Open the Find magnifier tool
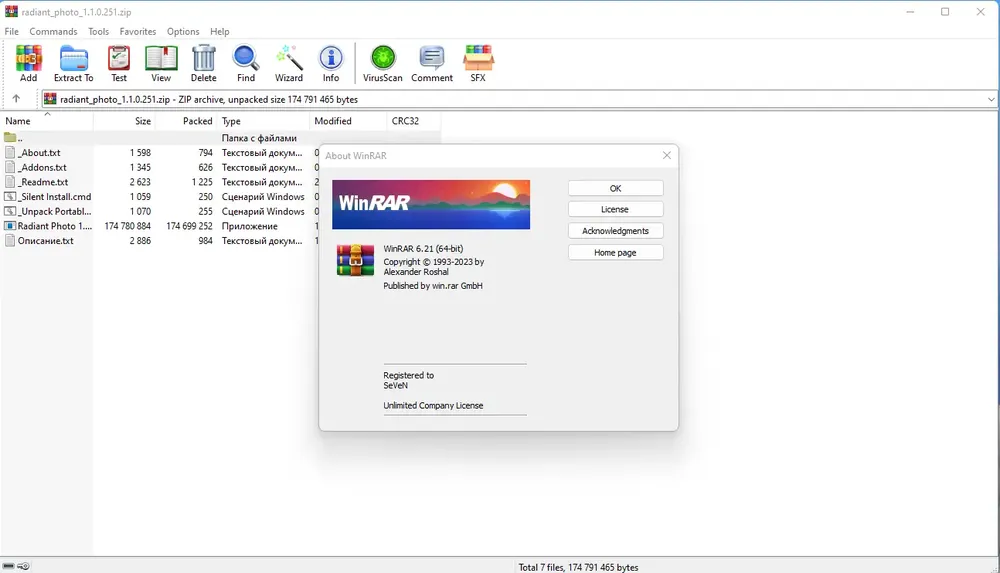The image size is (1000, 573). [x=246, y=63]
